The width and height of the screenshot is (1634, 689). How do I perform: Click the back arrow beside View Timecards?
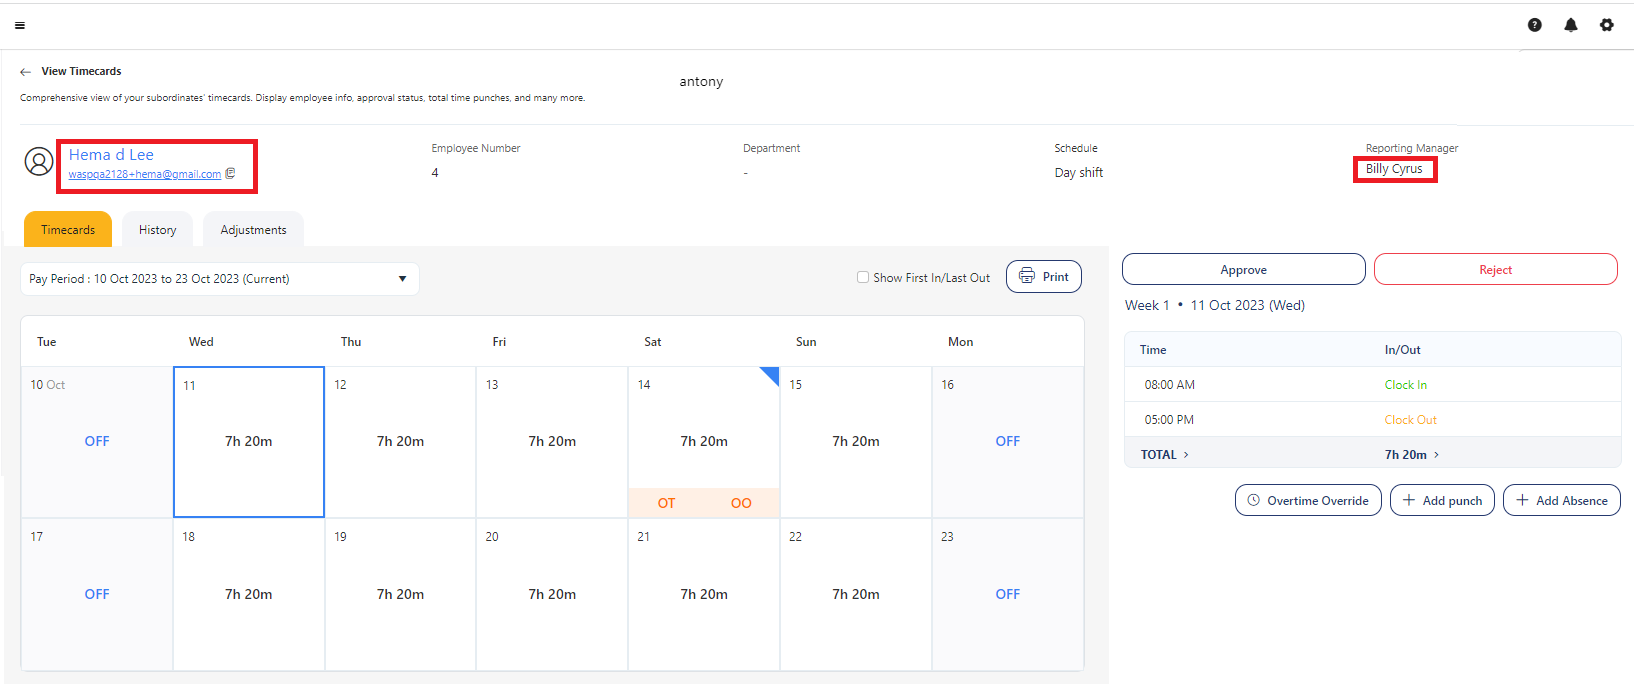[25, 72]
